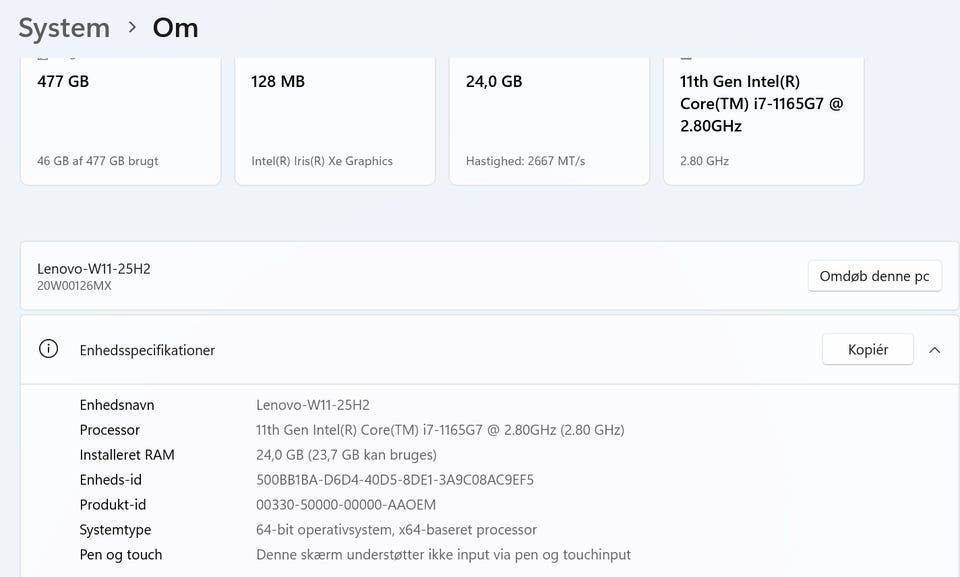The height and width of the screenshot is (577, 960).
Task: Click the info icon beside Enhedsspecifikationer
Action: 48,349
